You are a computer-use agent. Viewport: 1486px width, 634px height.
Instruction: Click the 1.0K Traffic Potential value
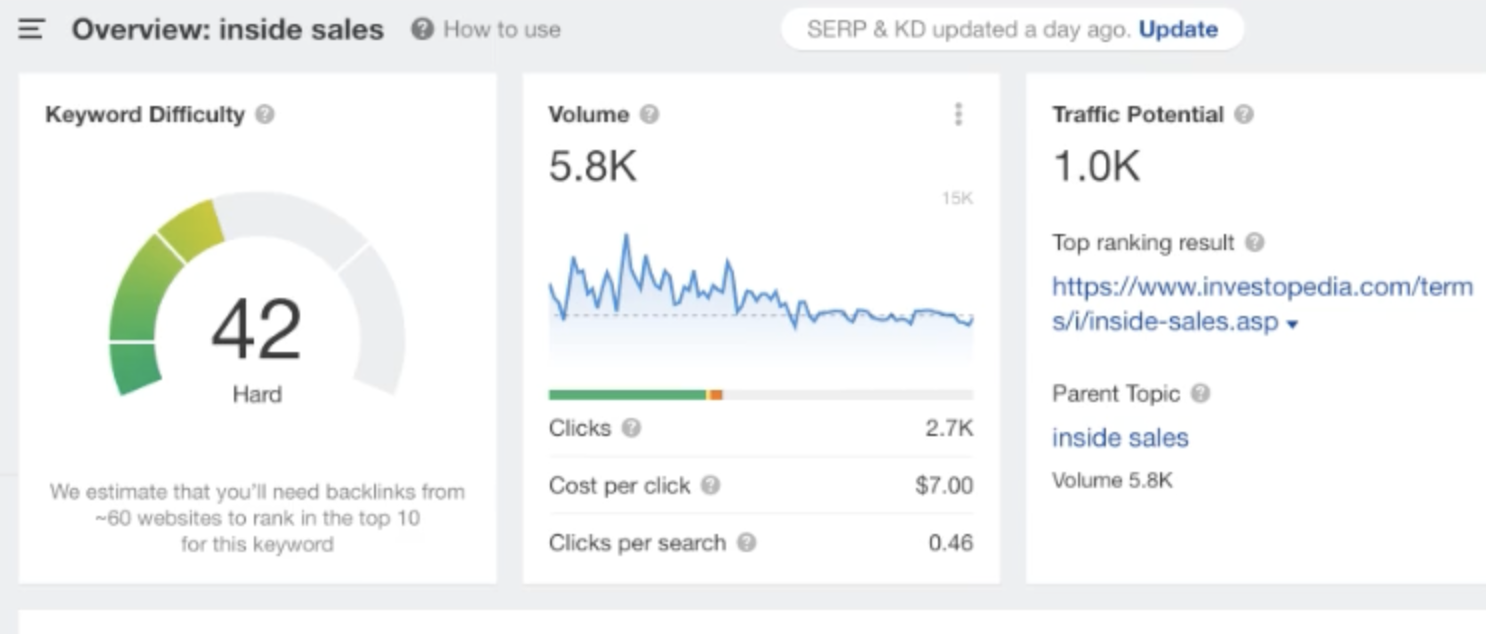click(x=1096, y=167)
